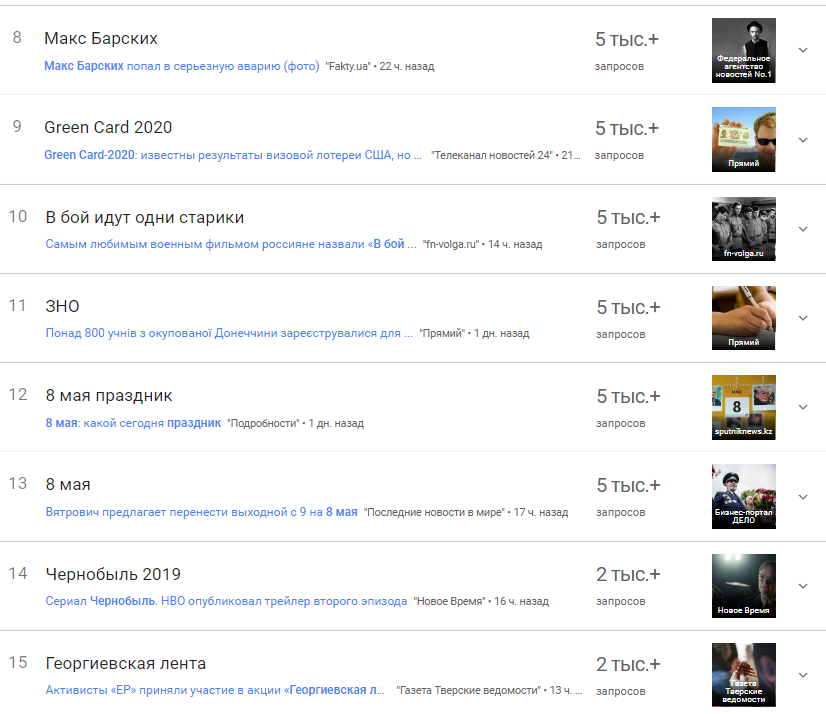Screen dimensions: 826x714
Task: Open the sputniknews.kz calendar thumbnail
Action: (743, 407)
